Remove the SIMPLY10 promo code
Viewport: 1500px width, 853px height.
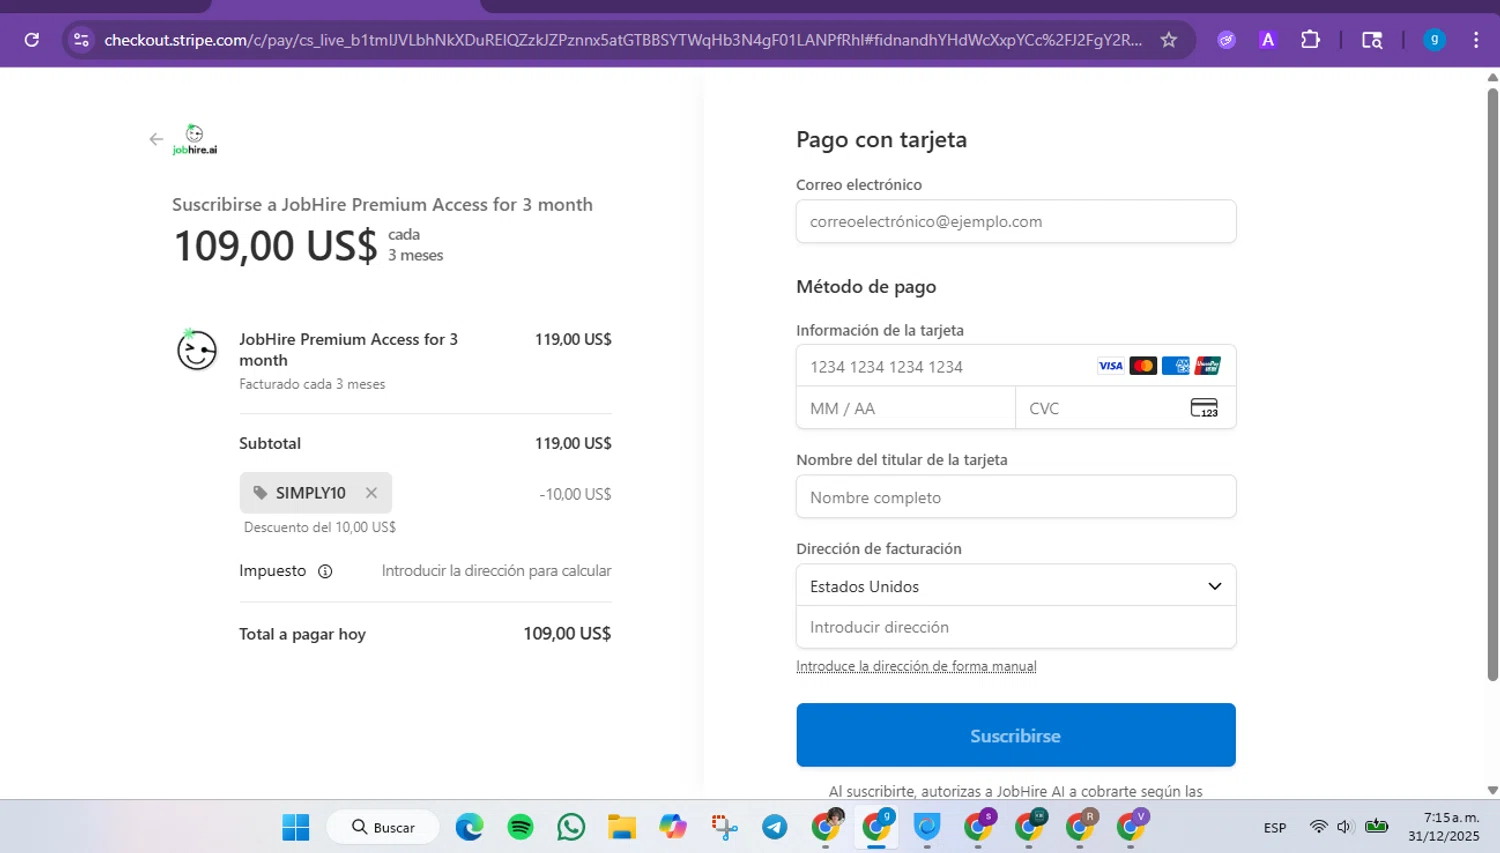pyautogui.click(x=371, y=493)
